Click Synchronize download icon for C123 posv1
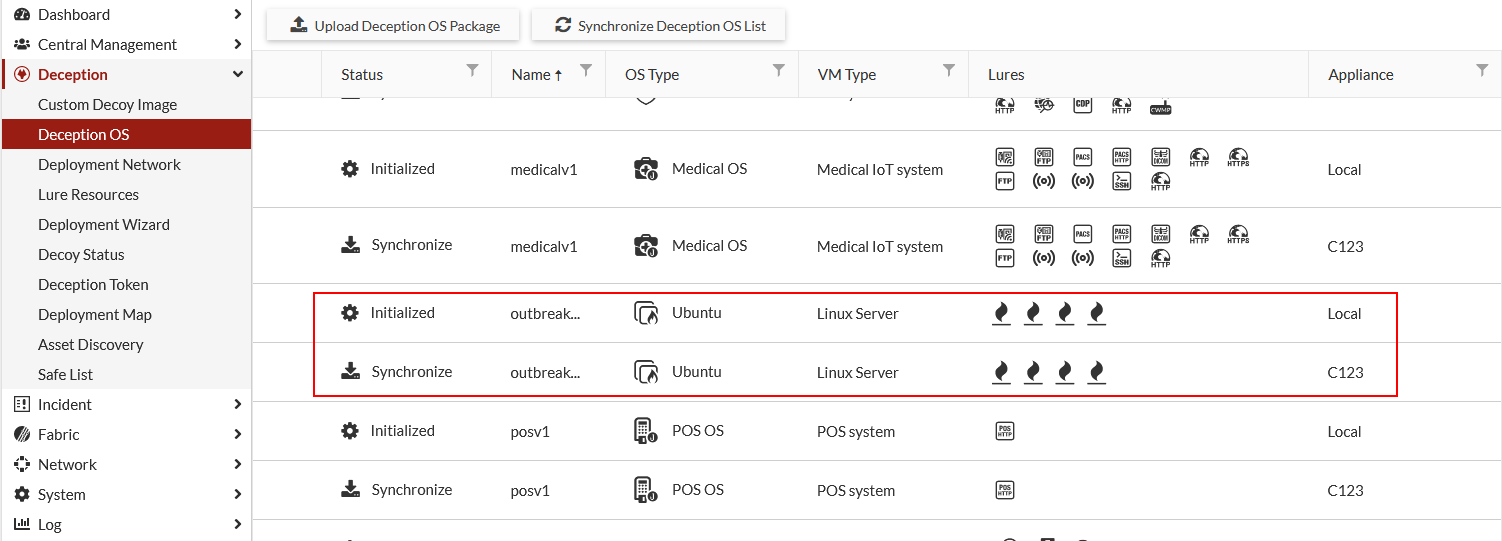This screenshot has width=1502, height=541. [350, 489]
